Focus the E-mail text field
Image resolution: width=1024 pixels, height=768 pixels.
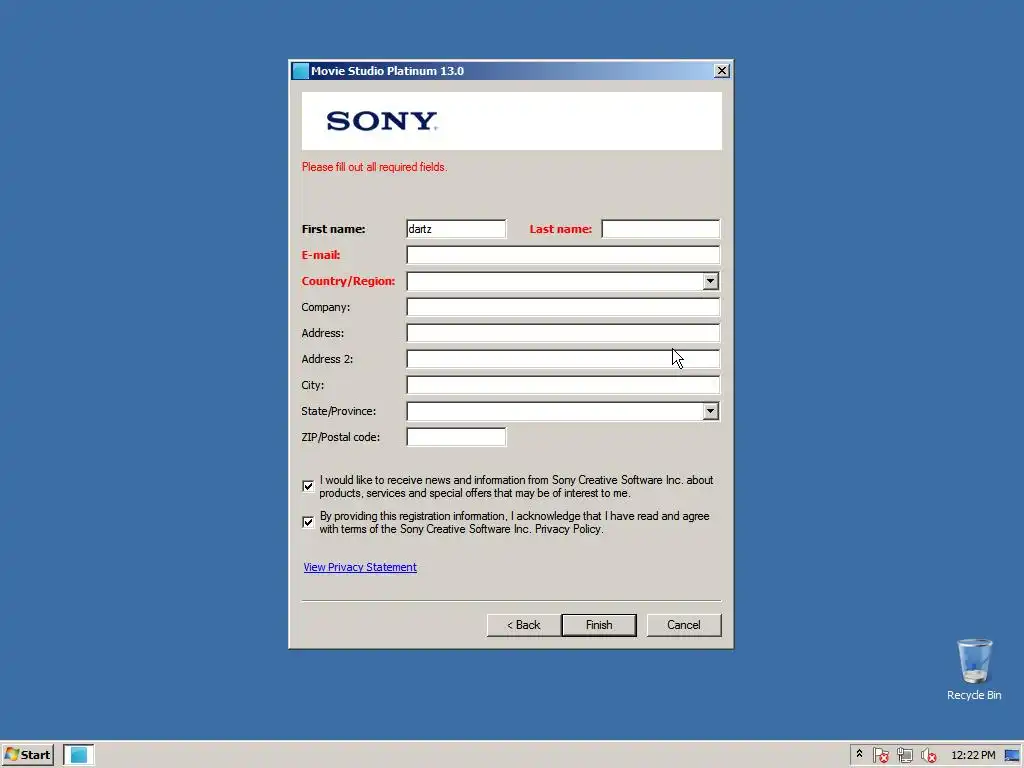563,255
